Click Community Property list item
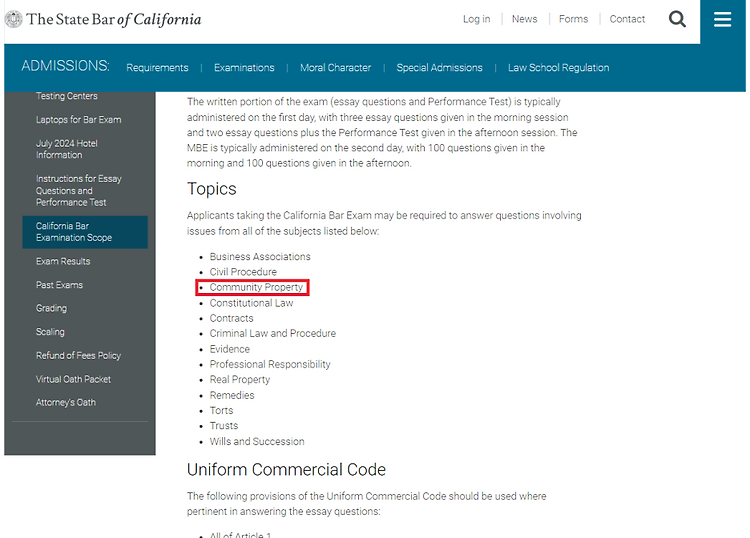 (x=256, y=287)
